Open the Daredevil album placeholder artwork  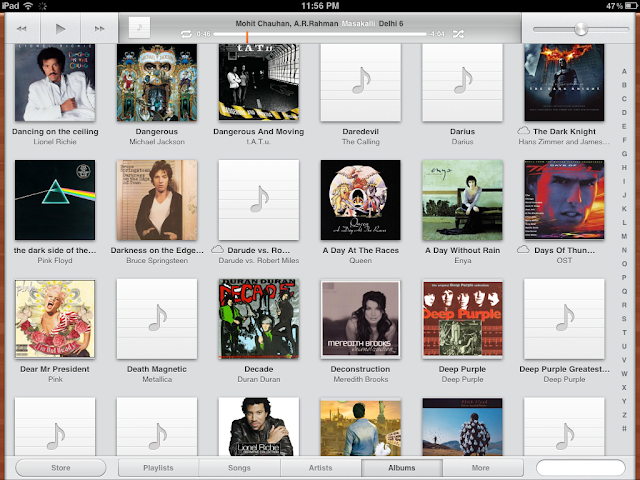pyautogui.click(x=360, y=82)
